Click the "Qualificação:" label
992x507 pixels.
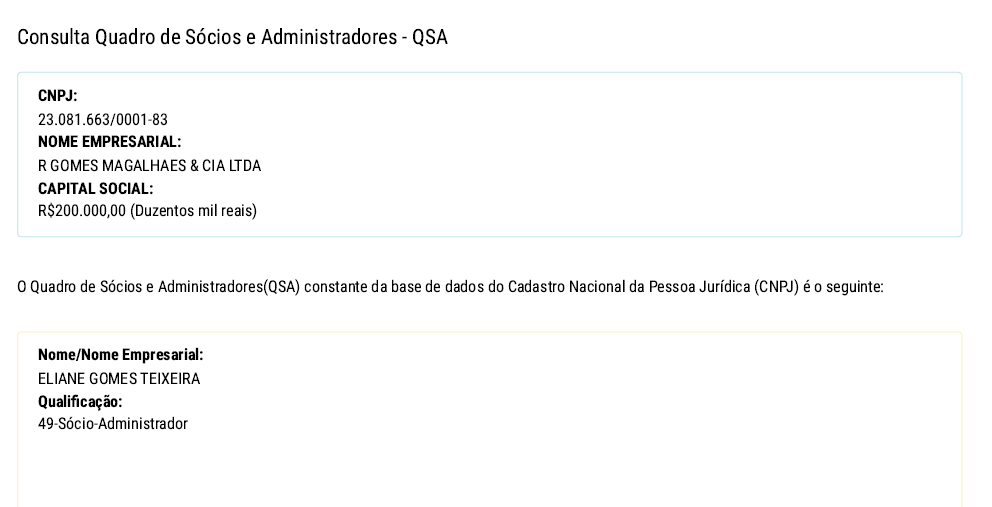point(80,402)
